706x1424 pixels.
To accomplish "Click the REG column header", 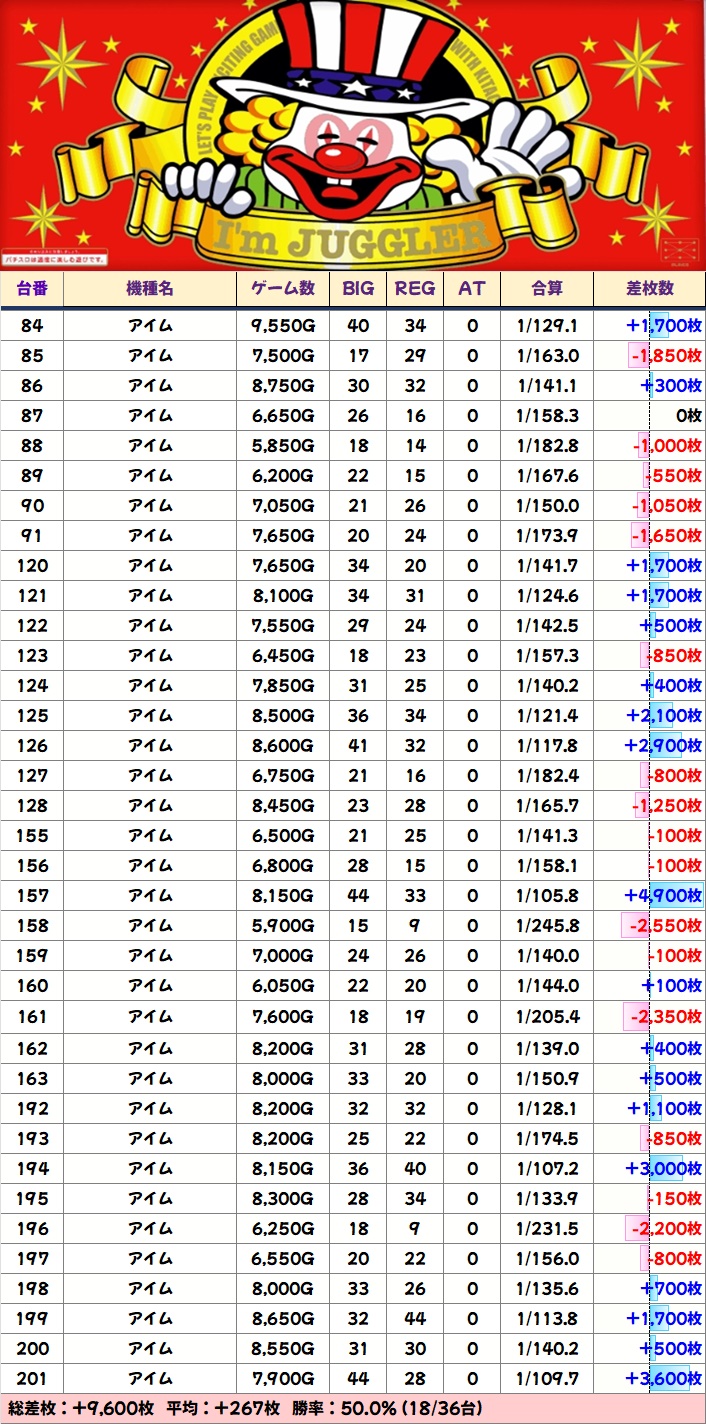I will pos(415,288).
